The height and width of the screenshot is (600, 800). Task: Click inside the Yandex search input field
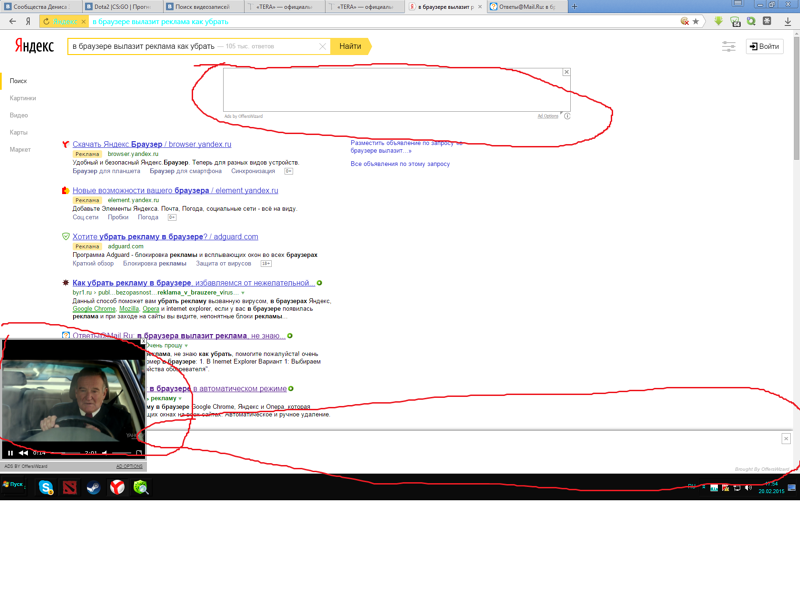click(x=190, y=47)
